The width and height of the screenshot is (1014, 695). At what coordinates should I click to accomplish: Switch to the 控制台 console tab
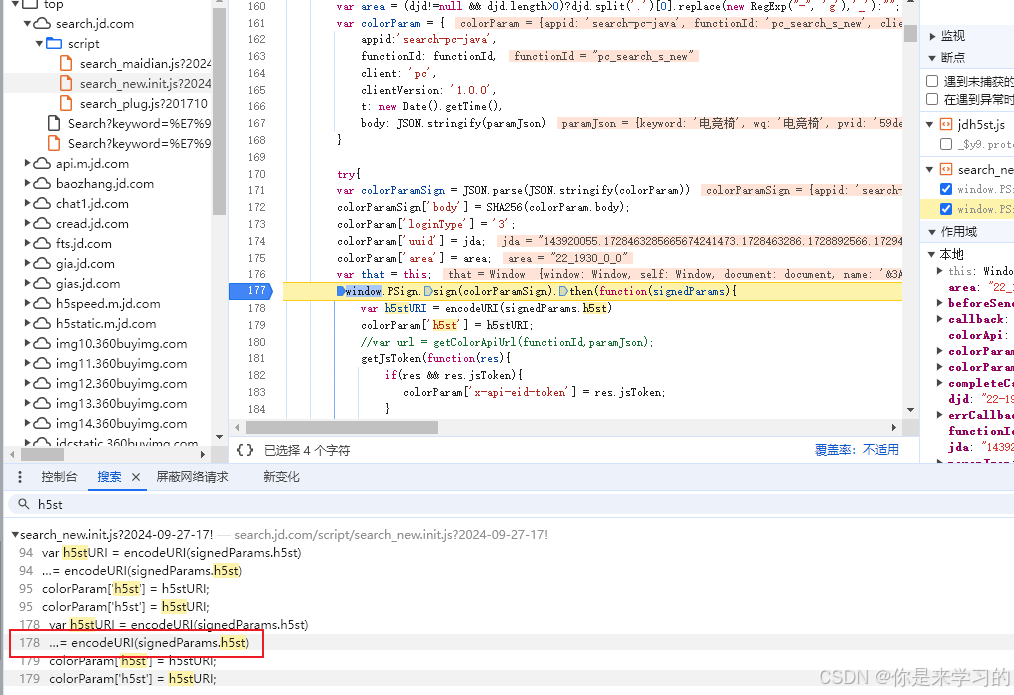coord(59,477)
